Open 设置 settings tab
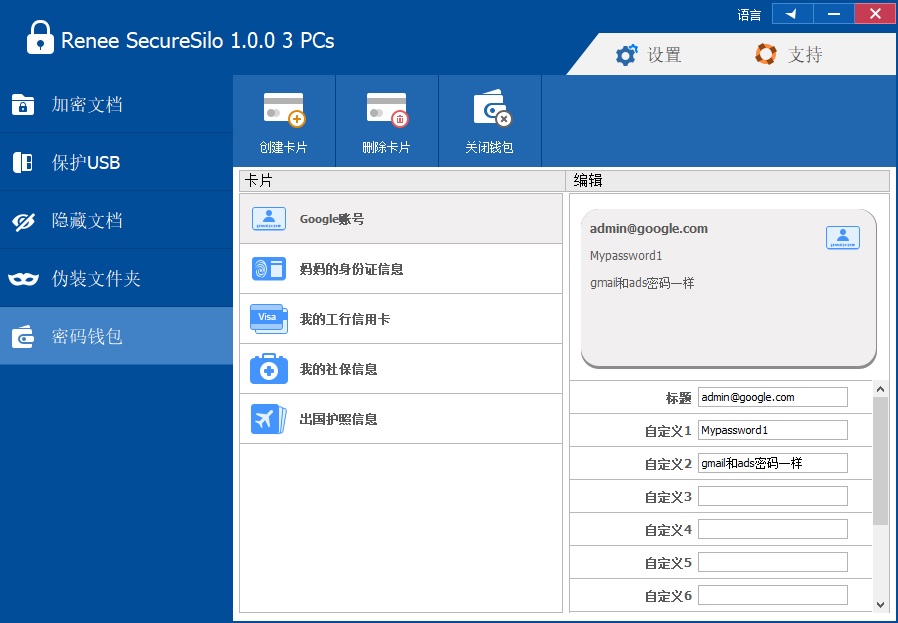Viewport: 898px width, 623px height. click(x=648, y=54)
